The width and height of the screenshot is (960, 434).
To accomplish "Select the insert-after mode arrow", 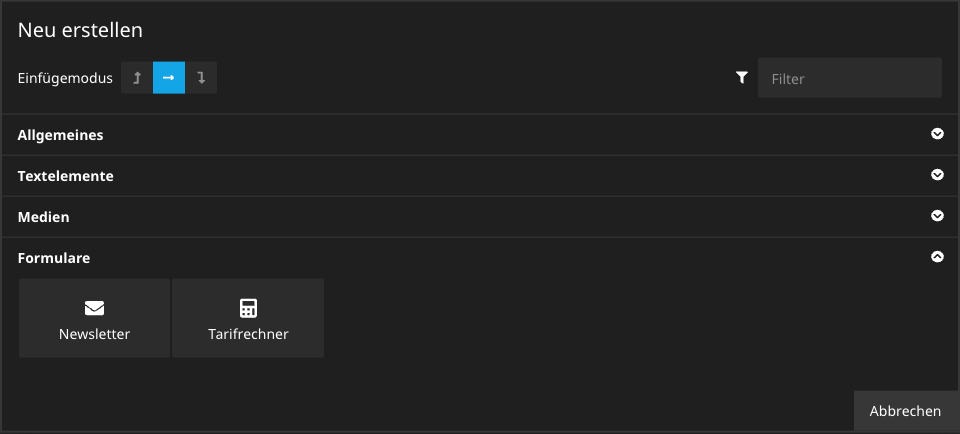I will 201,78.
